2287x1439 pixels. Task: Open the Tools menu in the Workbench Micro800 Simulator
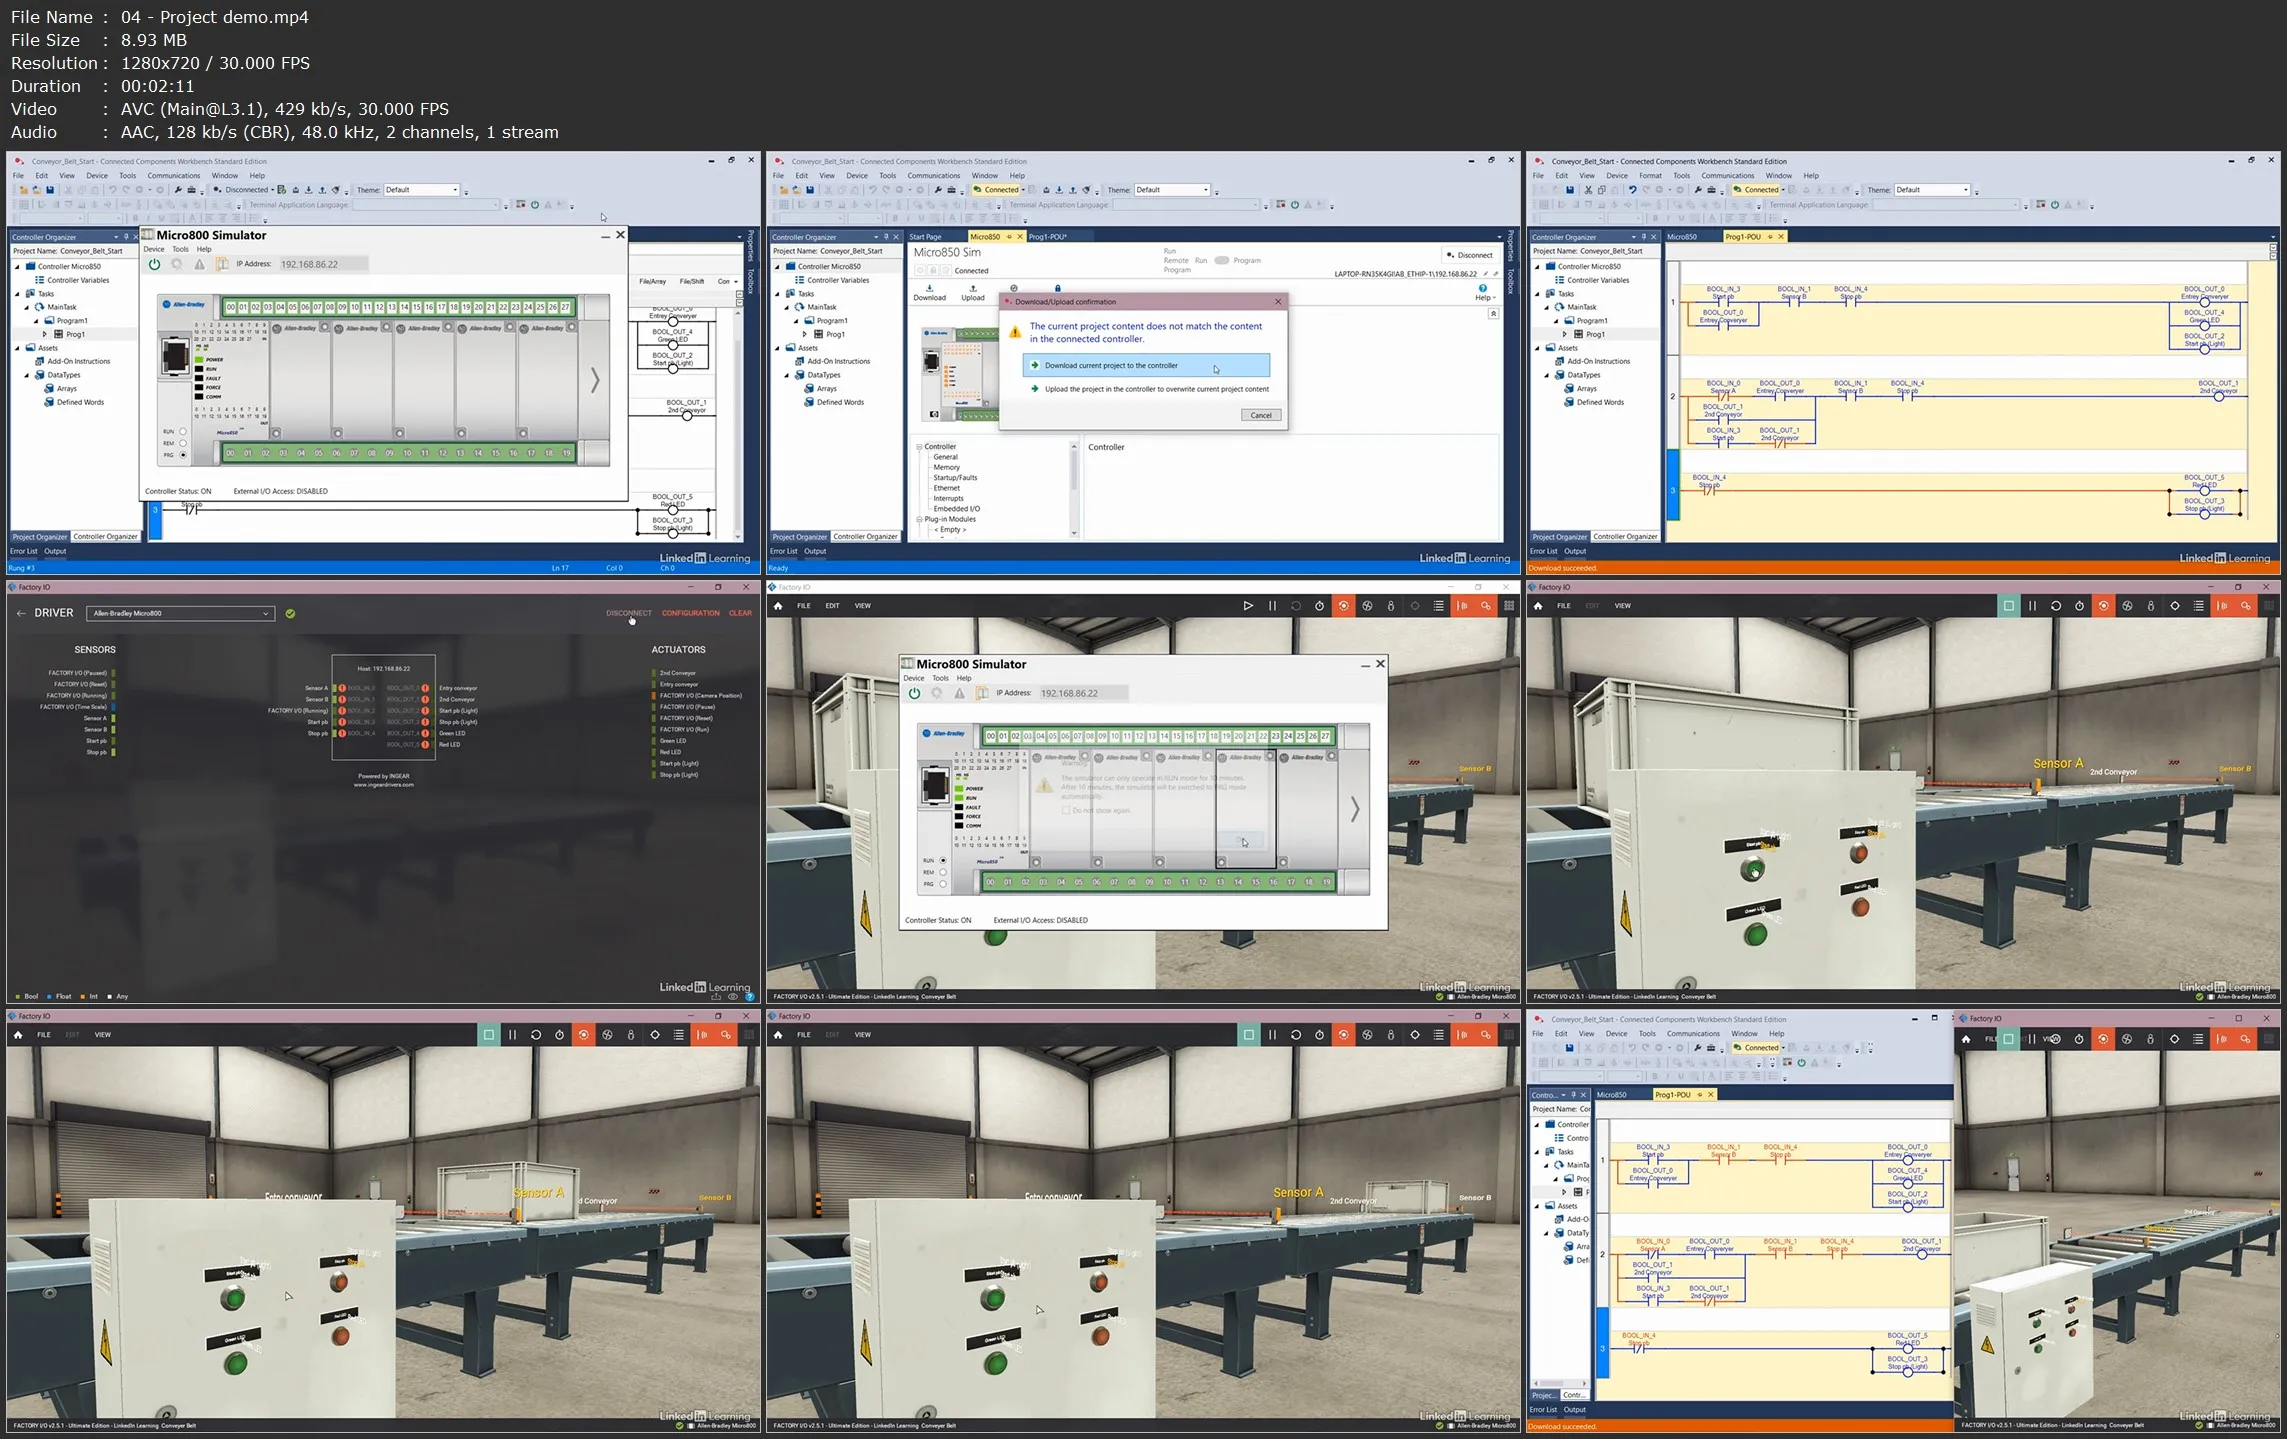coord(180,249)
